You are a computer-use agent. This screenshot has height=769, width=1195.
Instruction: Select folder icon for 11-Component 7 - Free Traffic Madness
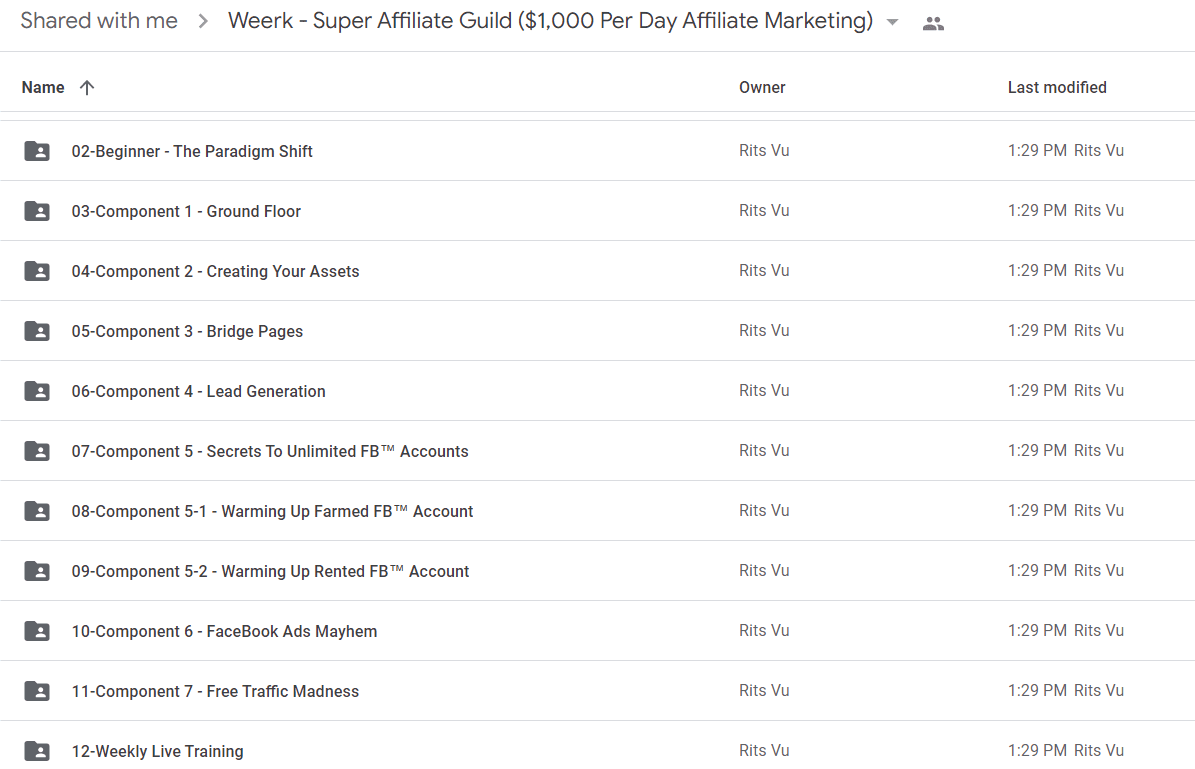(37, 691)
